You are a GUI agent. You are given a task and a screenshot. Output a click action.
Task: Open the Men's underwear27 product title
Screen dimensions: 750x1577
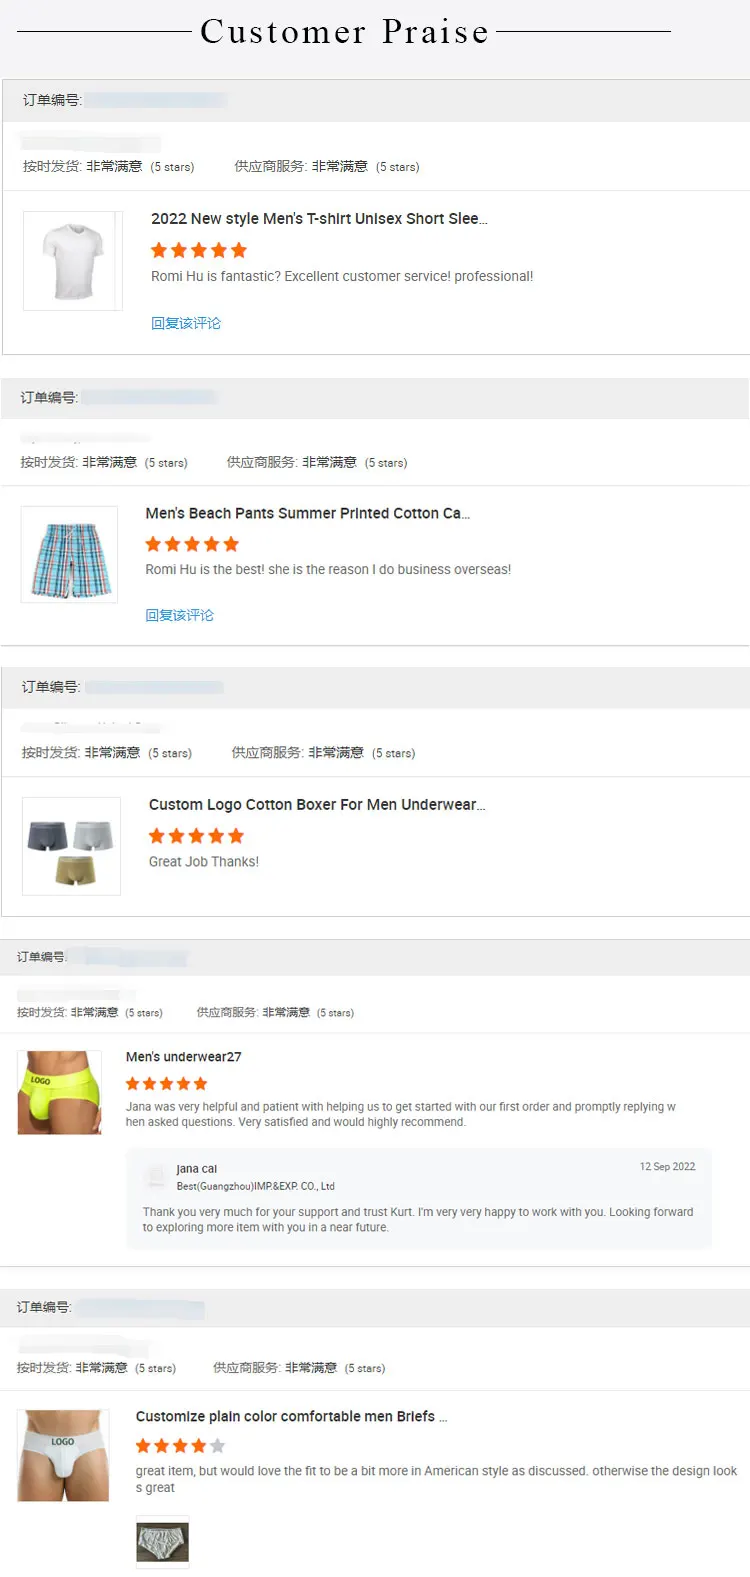click(x=184, y=1057)
